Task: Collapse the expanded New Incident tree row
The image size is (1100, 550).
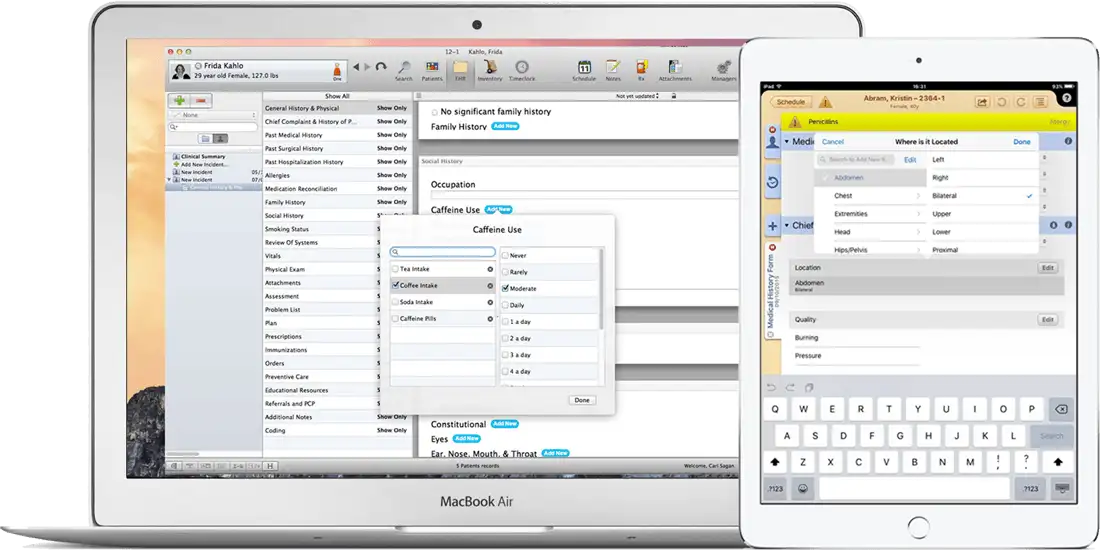Action: coord(169,180)
